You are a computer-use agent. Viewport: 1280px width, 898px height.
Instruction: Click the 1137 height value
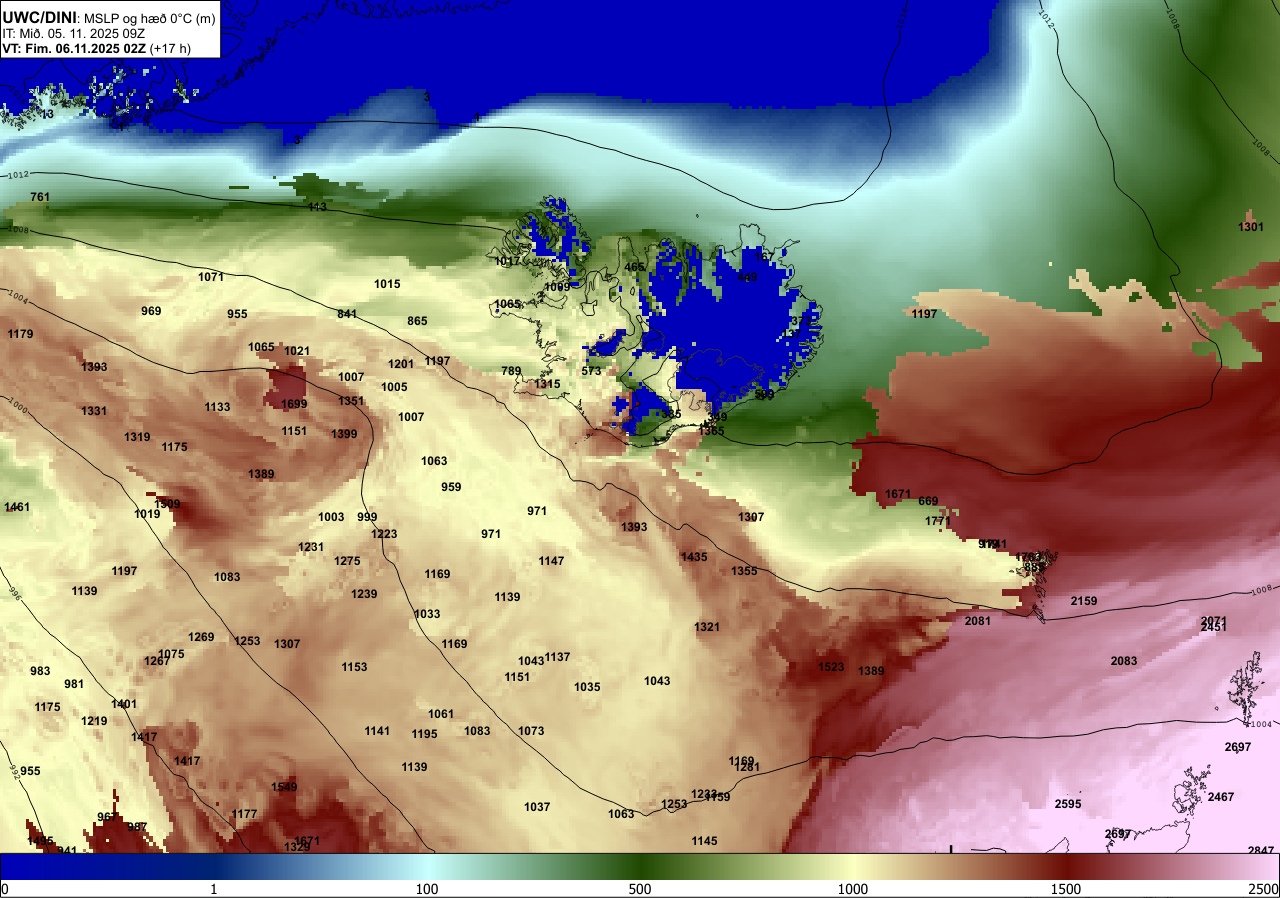point(557,657)
